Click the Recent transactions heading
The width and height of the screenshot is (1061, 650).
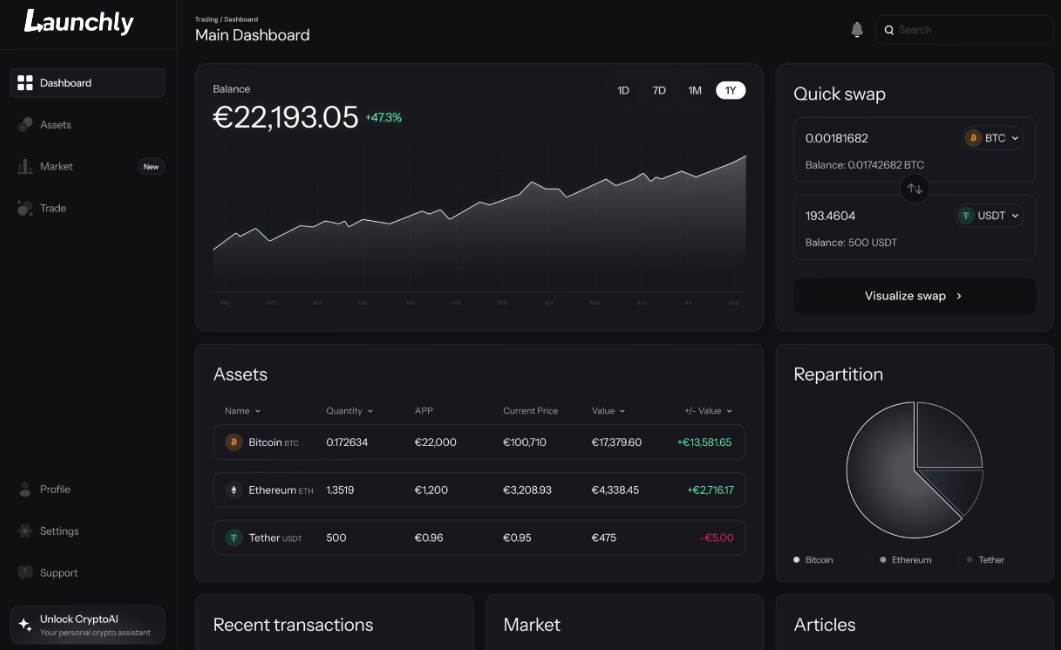pyautogui.click(x=293, y=625)
